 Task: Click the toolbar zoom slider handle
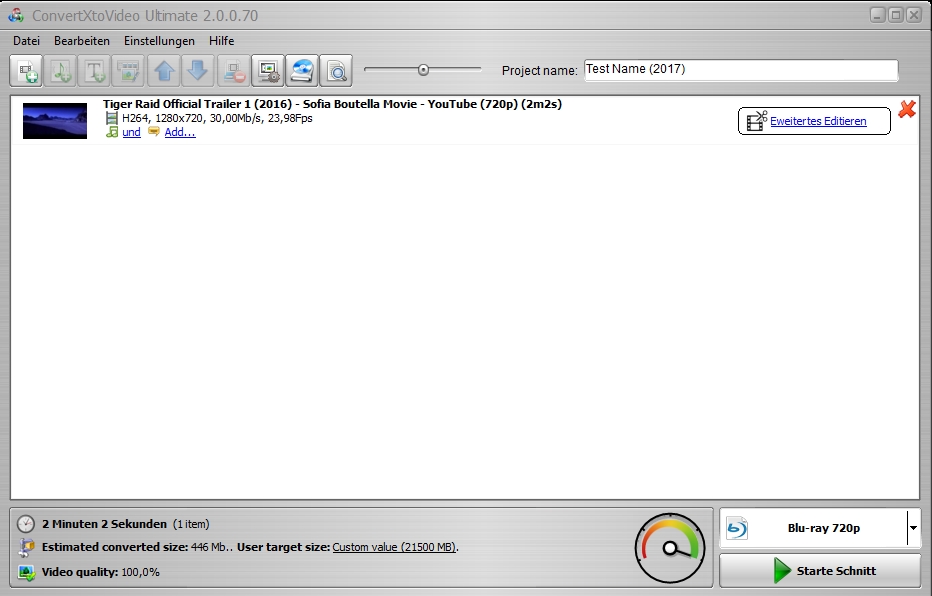coord(423,70)
